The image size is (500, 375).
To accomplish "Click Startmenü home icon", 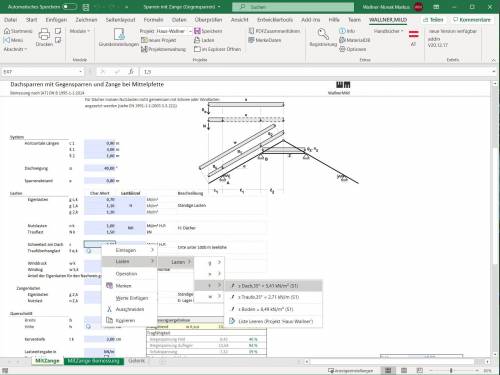I will coord(7,31).
